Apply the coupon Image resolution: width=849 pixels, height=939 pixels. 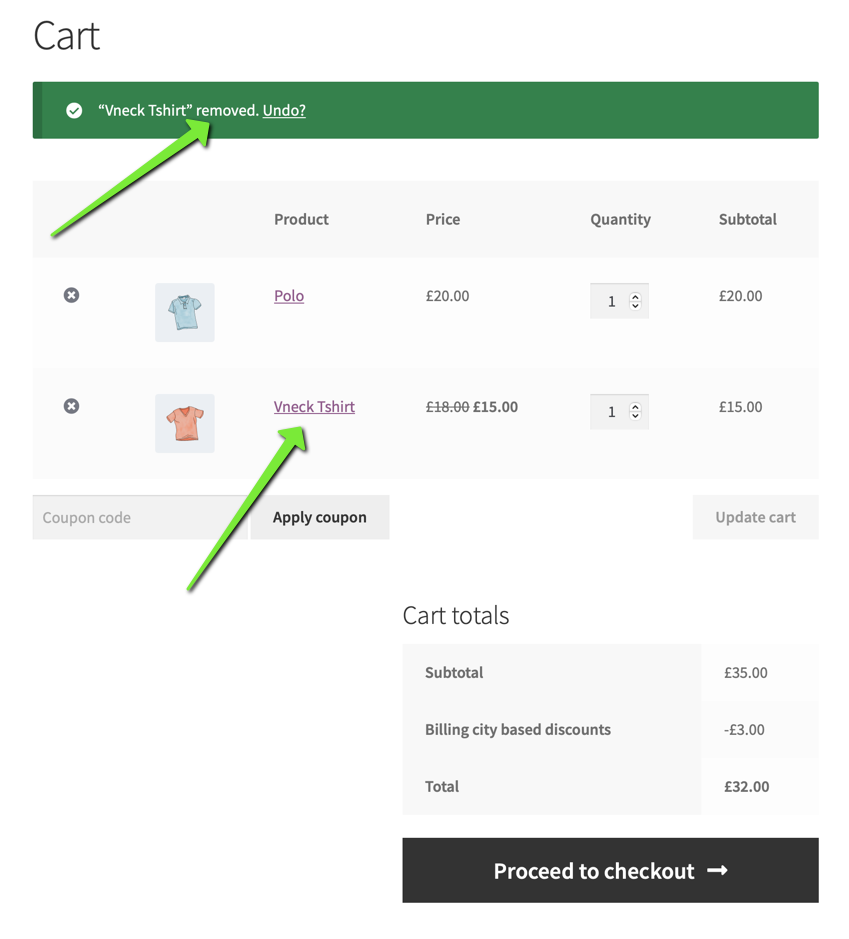tap(320, 517)
